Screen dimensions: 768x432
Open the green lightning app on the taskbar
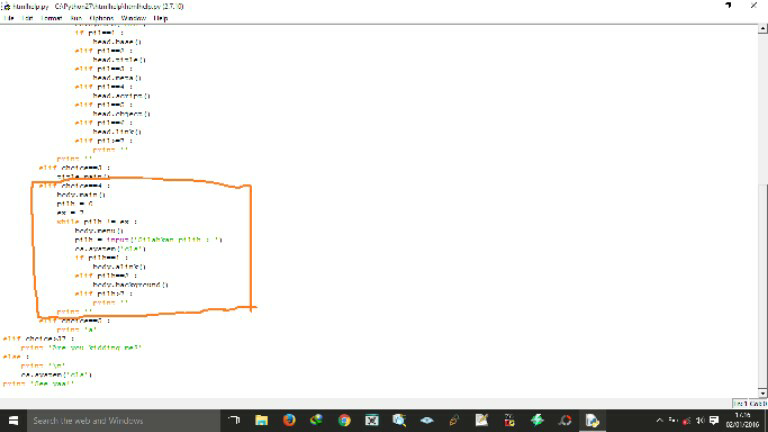coord(537,420)
